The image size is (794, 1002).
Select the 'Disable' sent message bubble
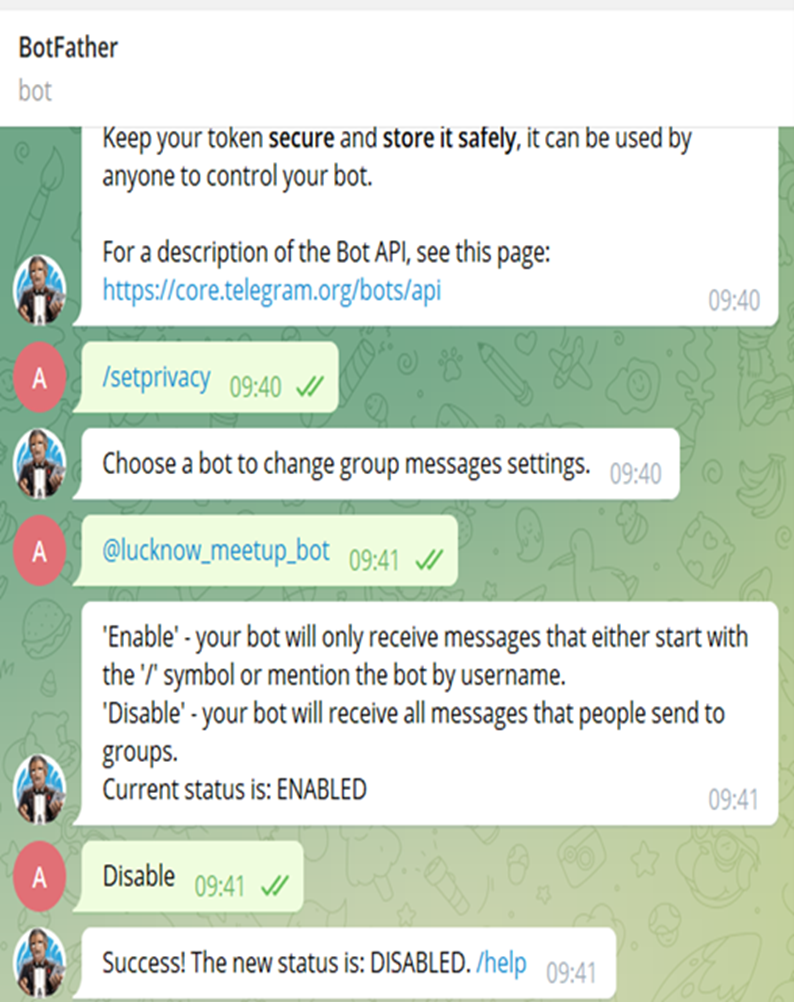click(x=189, y=876)
